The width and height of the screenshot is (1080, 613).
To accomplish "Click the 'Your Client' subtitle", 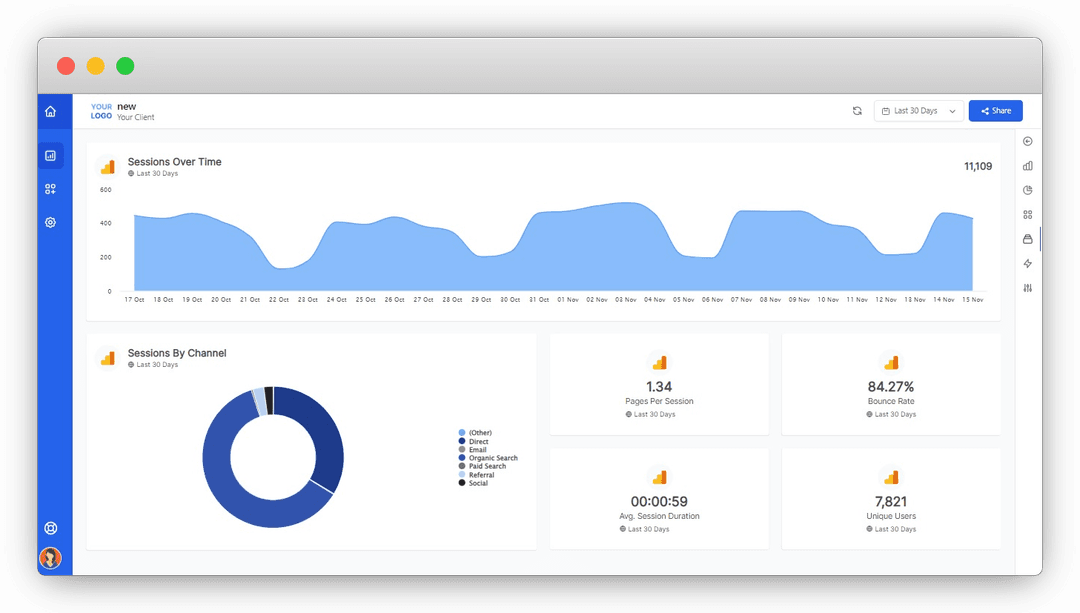I will pyautogui.click(x=136, y=117).
